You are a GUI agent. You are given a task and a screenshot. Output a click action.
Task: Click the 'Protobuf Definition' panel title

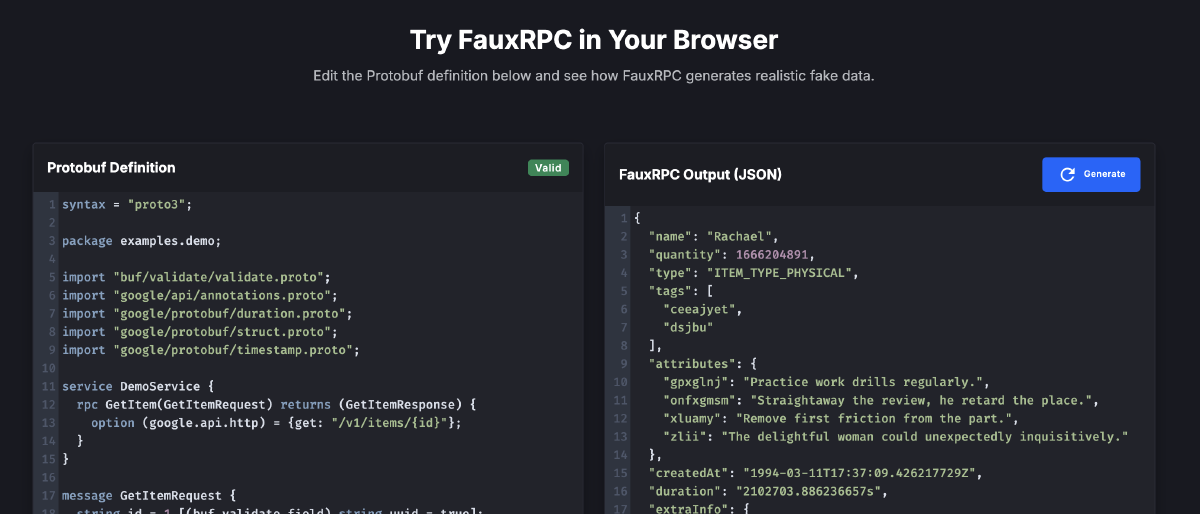(x=111, y=168)
